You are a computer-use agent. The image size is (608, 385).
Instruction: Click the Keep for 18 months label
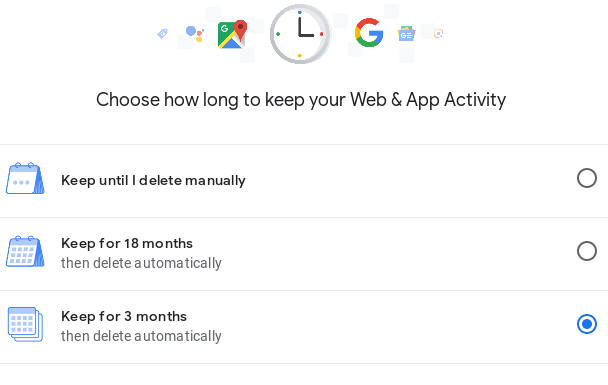(127, 243)
